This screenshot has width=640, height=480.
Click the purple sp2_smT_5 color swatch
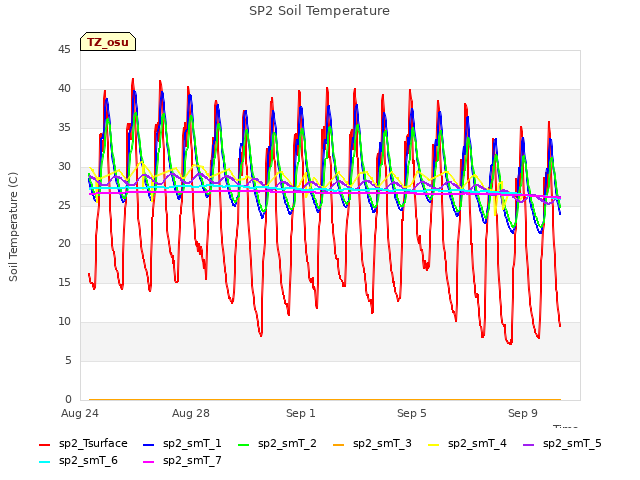(529, 444)
